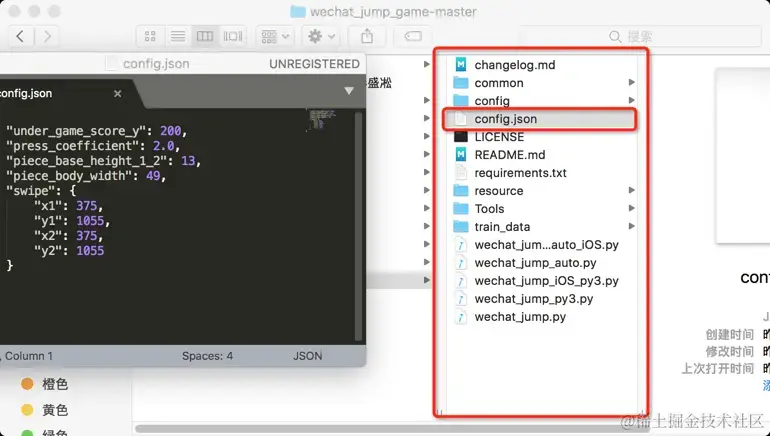Viewport: 770px width, 436px height.
Task: Open the Sublime Text tab list dropdown
Action: click(349, 91)
